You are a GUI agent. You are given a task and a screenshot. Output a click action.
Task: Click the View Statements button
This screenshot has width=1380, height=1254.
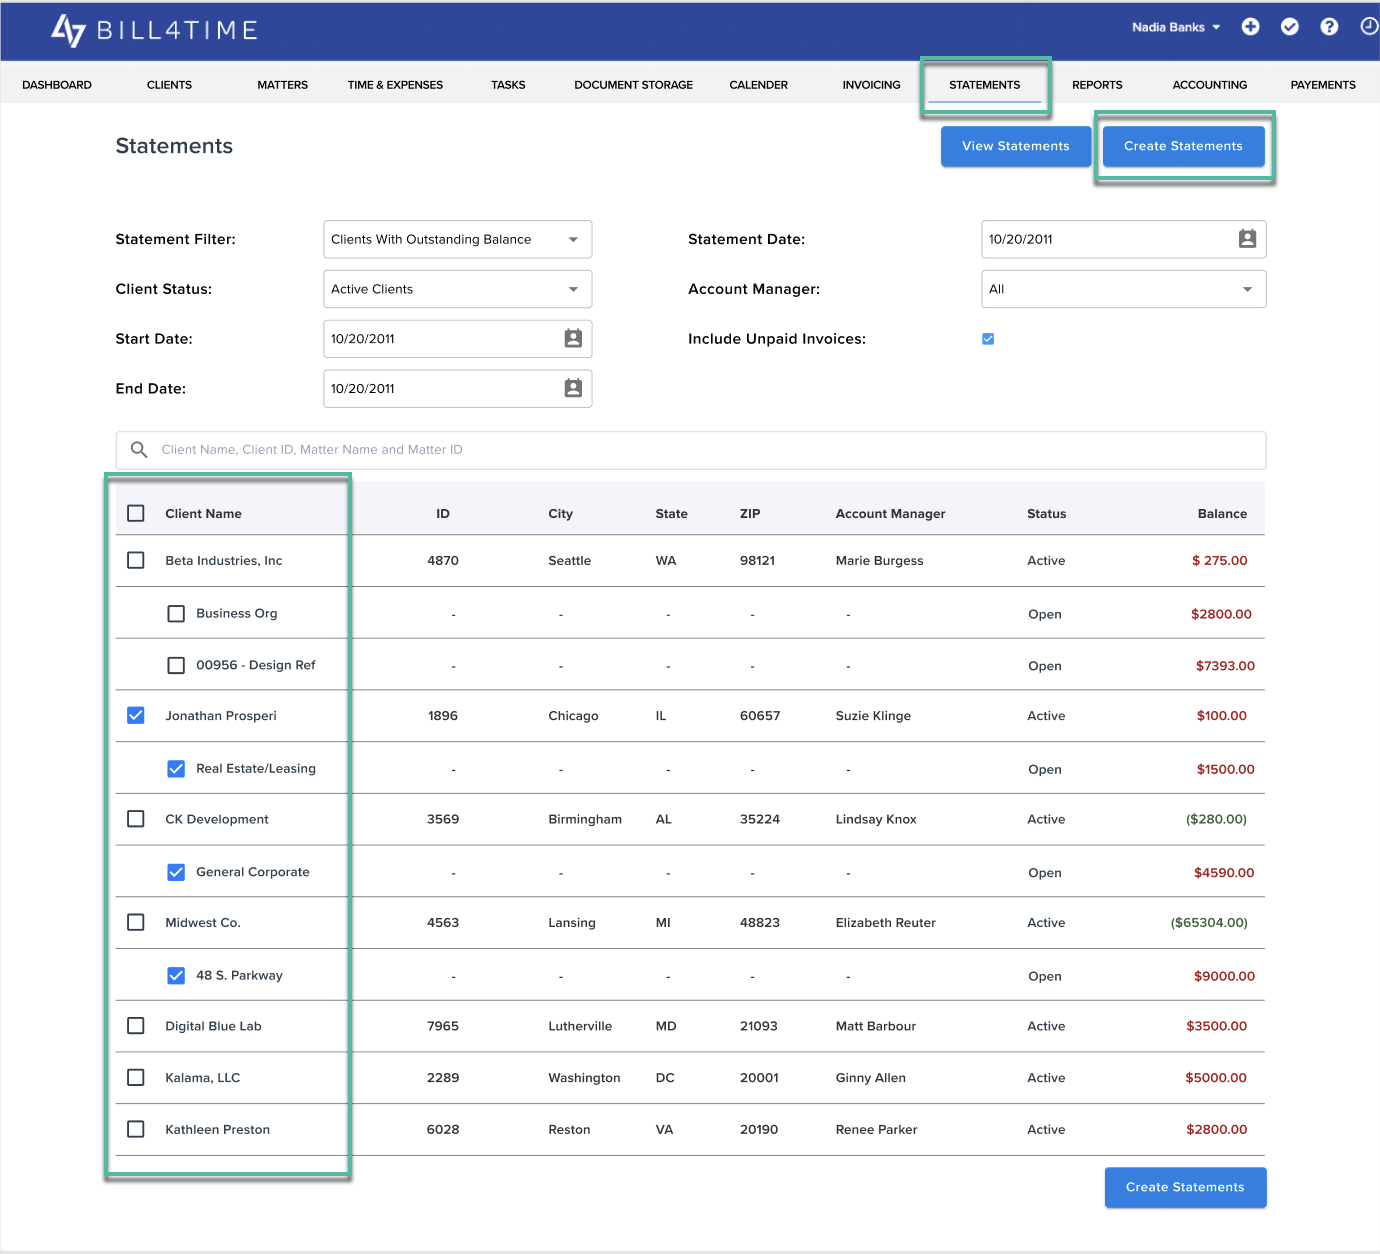tap(1016, 146)
